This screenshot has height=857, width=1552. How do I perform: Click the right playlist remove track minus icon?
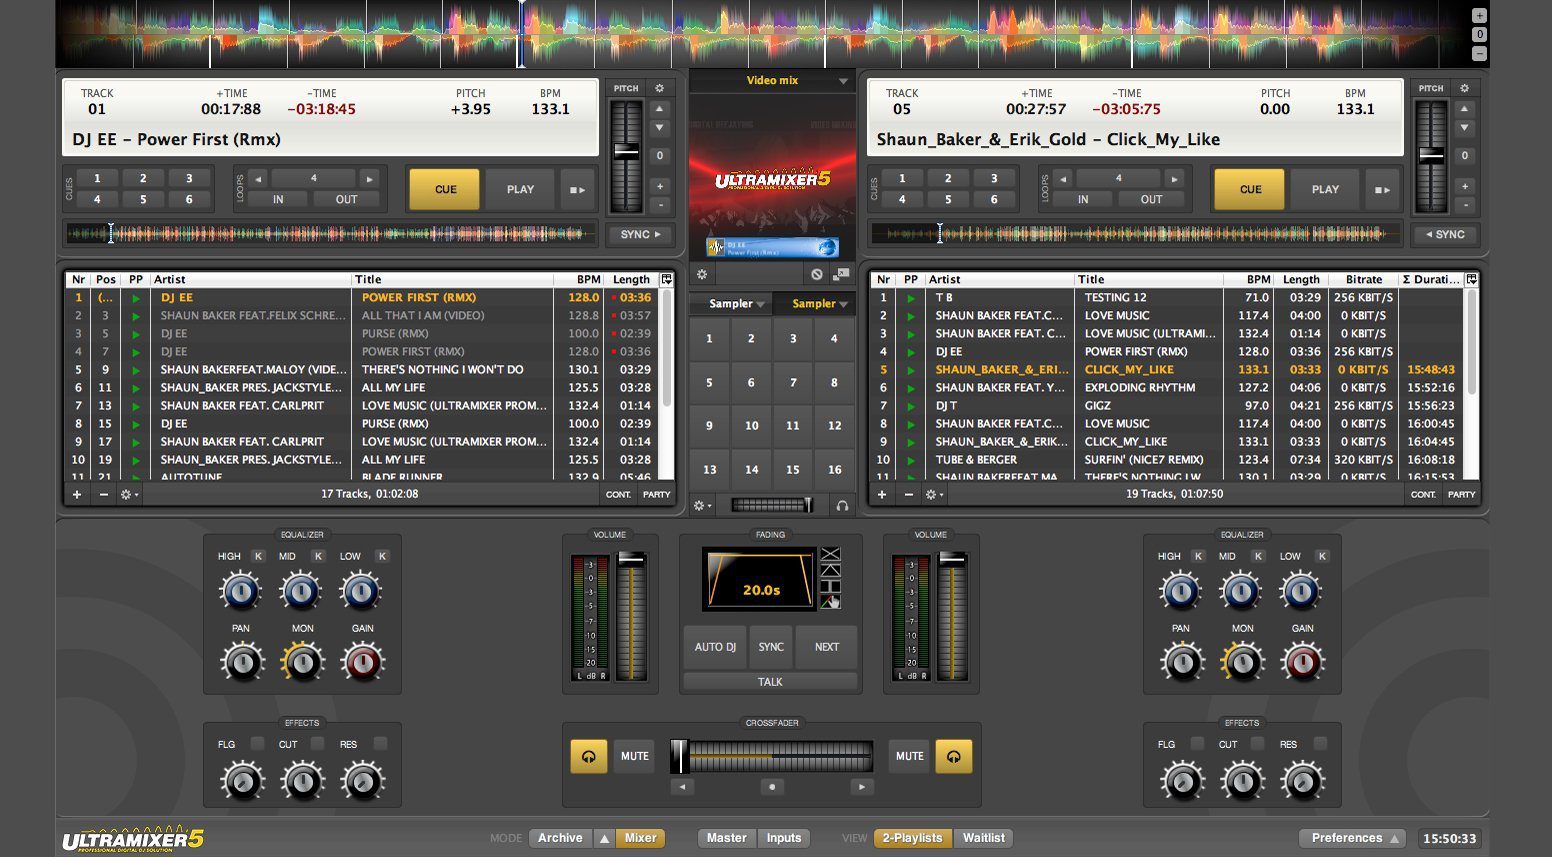pos(909,494)
